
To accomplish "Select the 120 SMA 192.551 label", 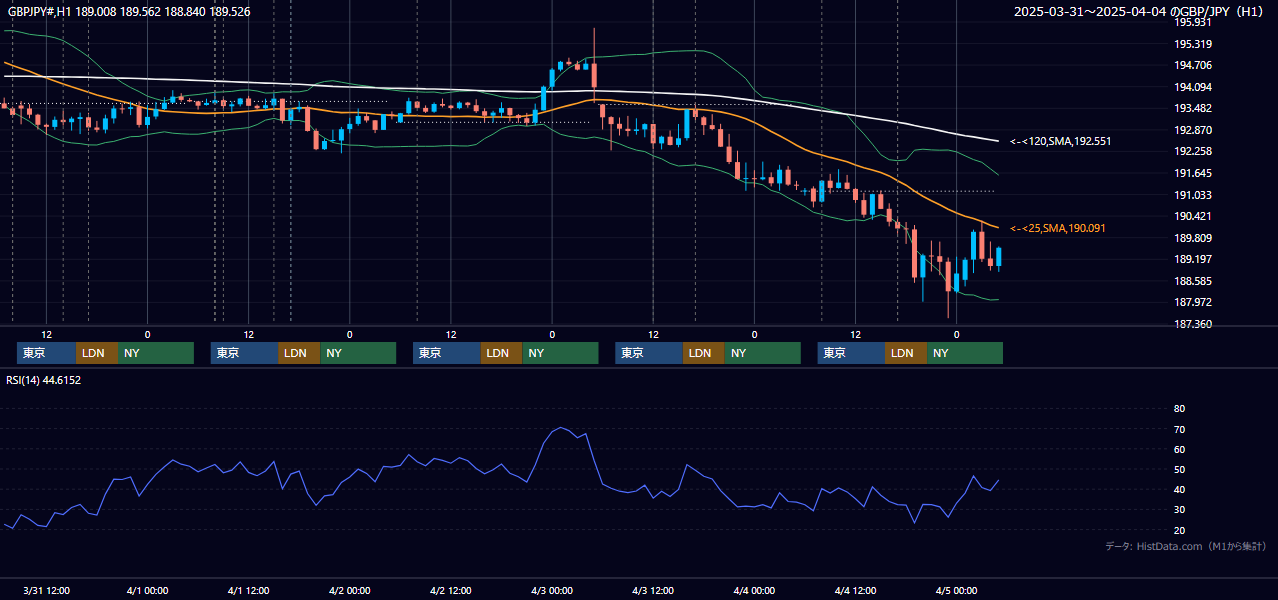I will pyautogui.click(x=1060, y=142).
